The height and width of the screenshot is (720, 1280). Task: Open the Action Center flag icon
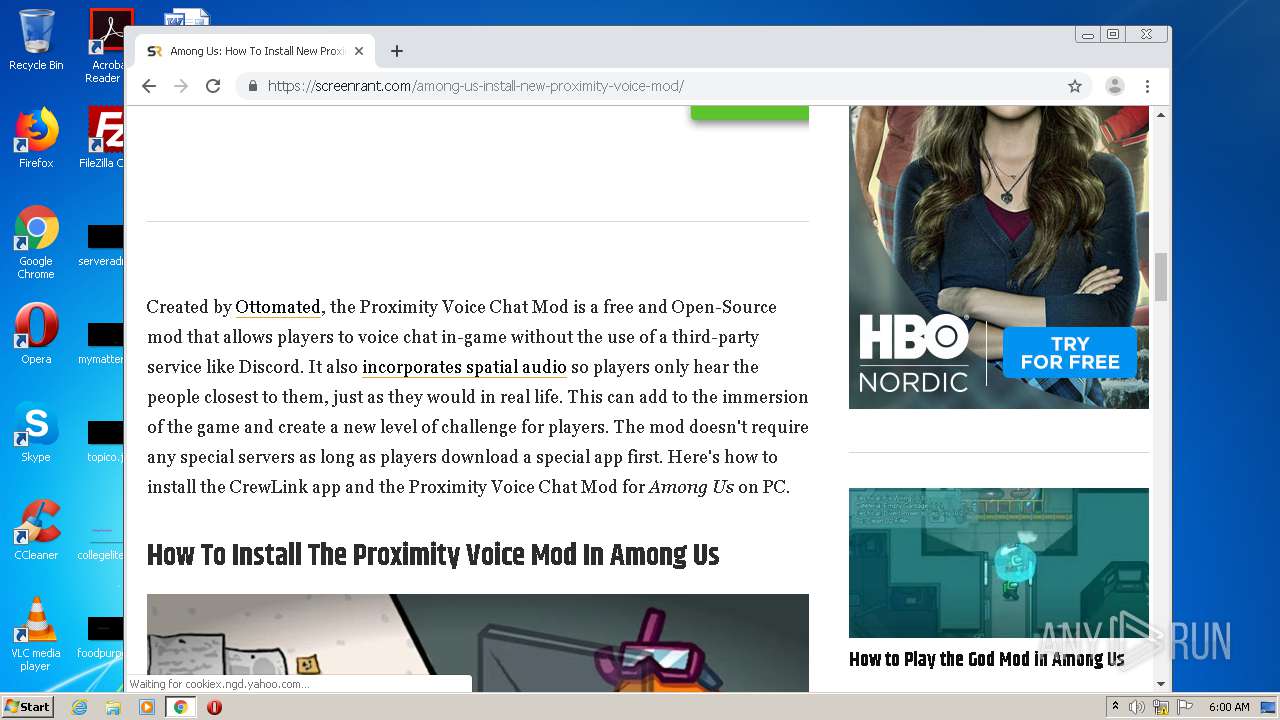(1184, 707)
